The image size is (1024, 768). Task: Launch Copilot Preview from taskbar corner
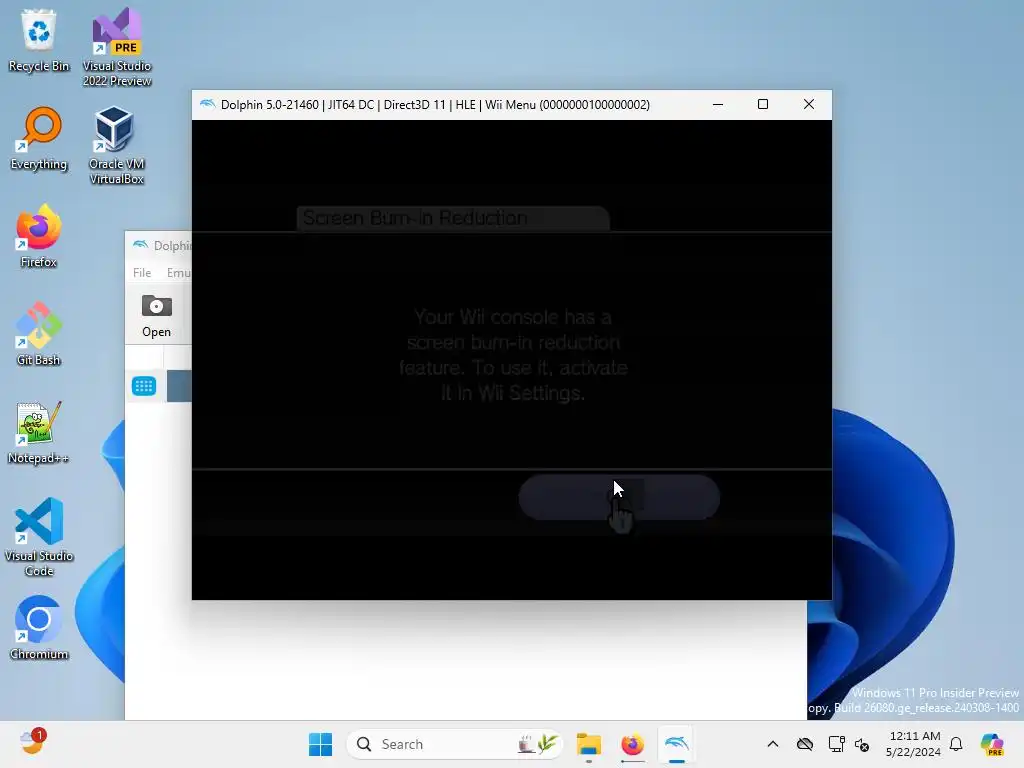pyautogui.click(x=992, y=744)
